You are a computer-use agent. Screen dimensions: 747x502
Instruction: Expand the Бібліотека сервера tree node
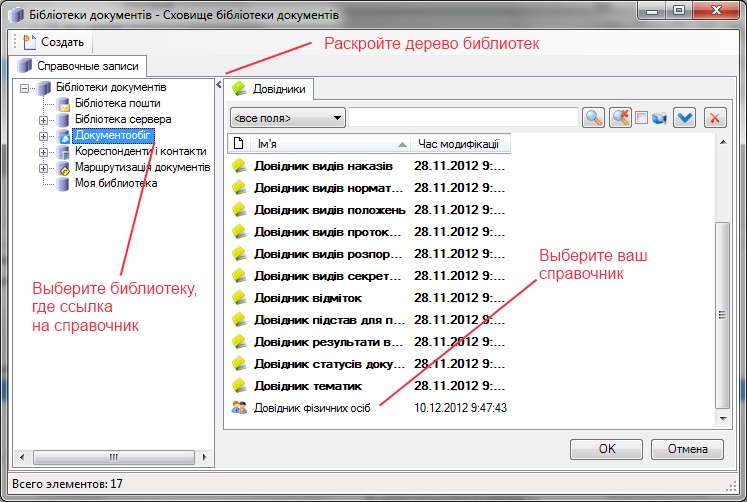point(43,120)
